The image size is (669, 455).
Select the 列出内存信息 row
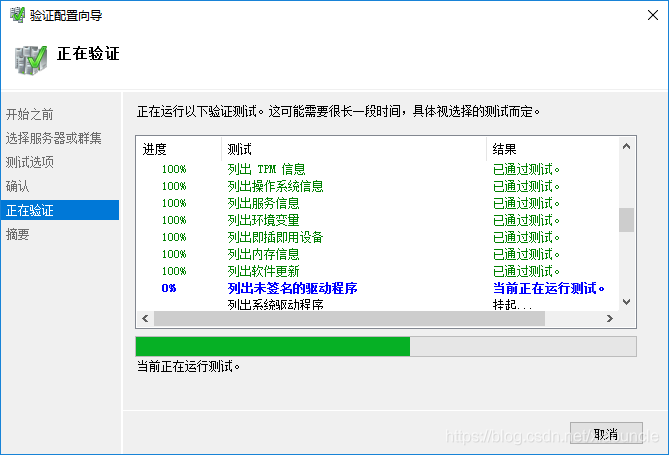[378, 254]
